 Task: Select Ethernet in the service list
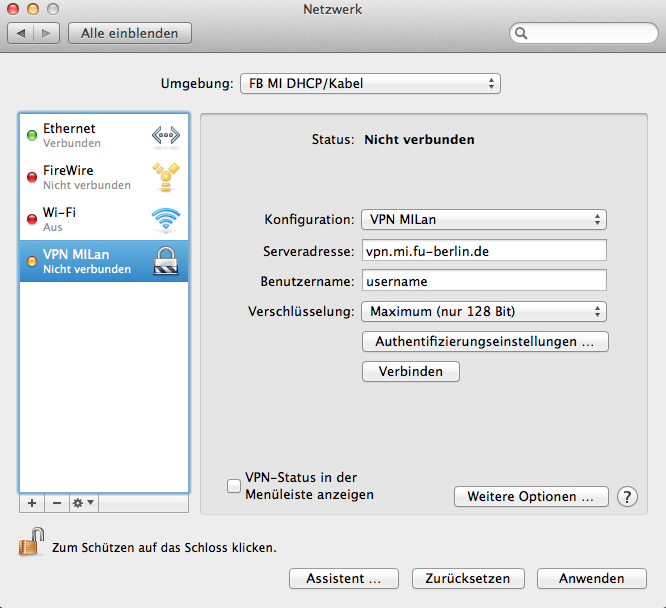[90, 136]
